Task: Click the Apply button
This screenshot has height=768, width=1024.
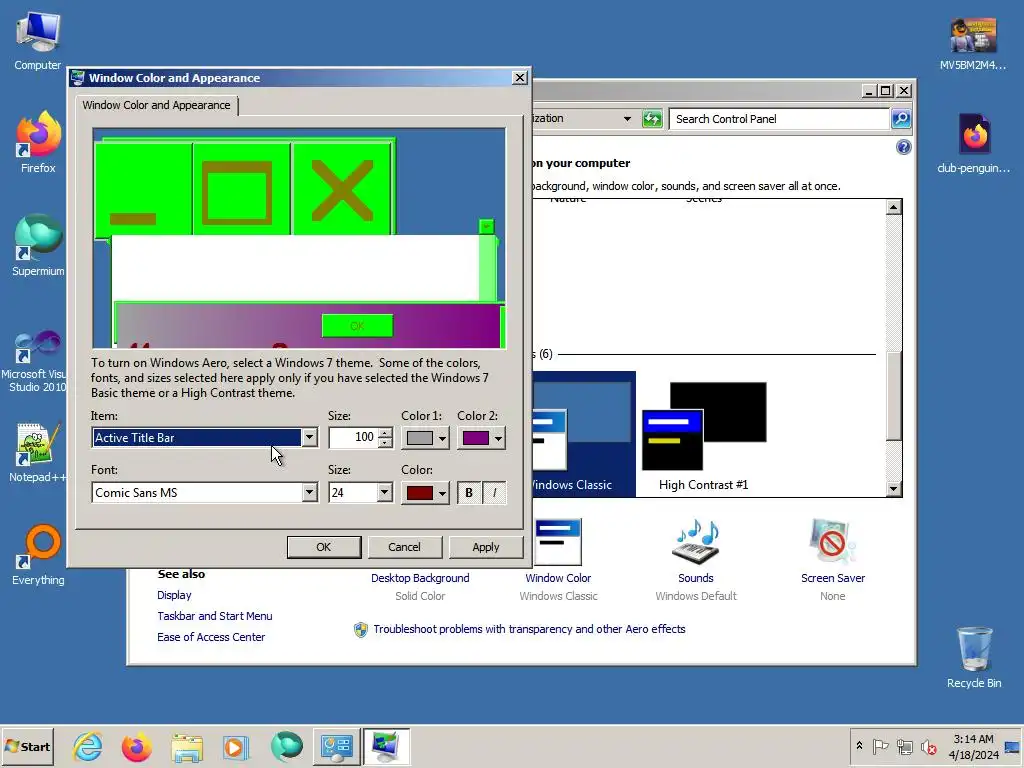Action: click(485, 547)
